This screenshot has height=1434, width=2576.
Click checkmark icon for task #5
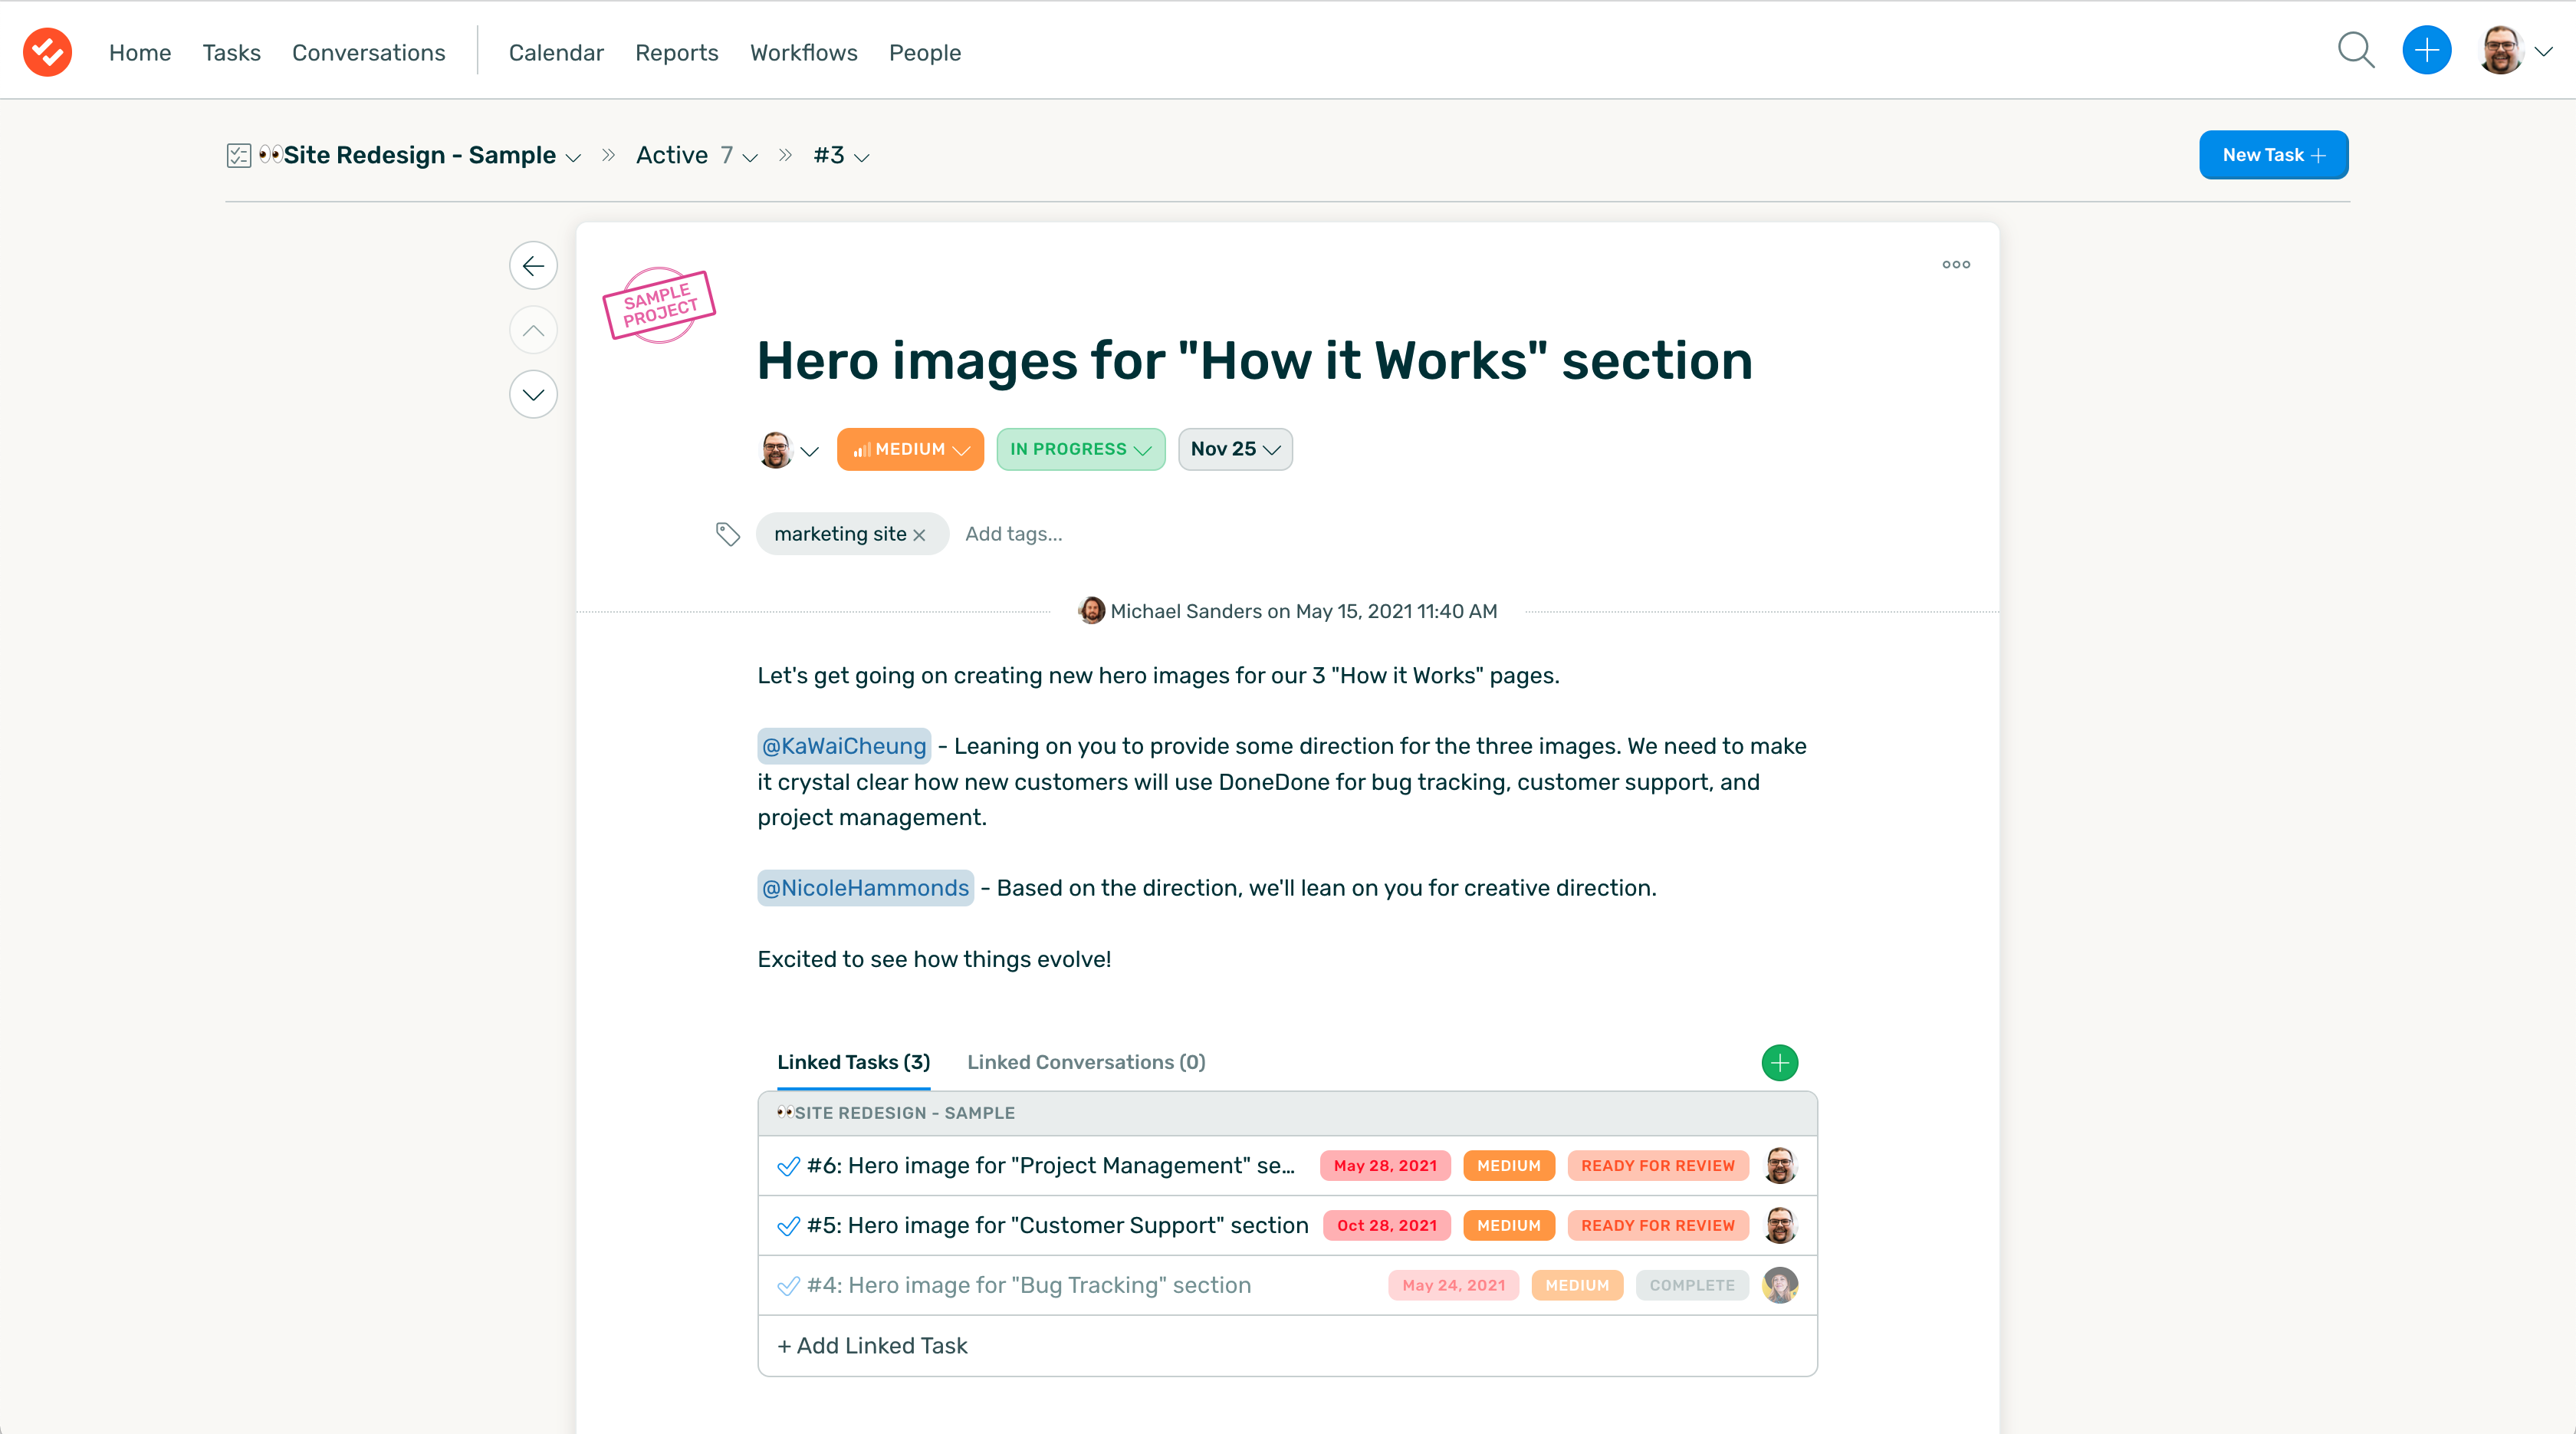pyautogui.click(x=788, y=1226)
